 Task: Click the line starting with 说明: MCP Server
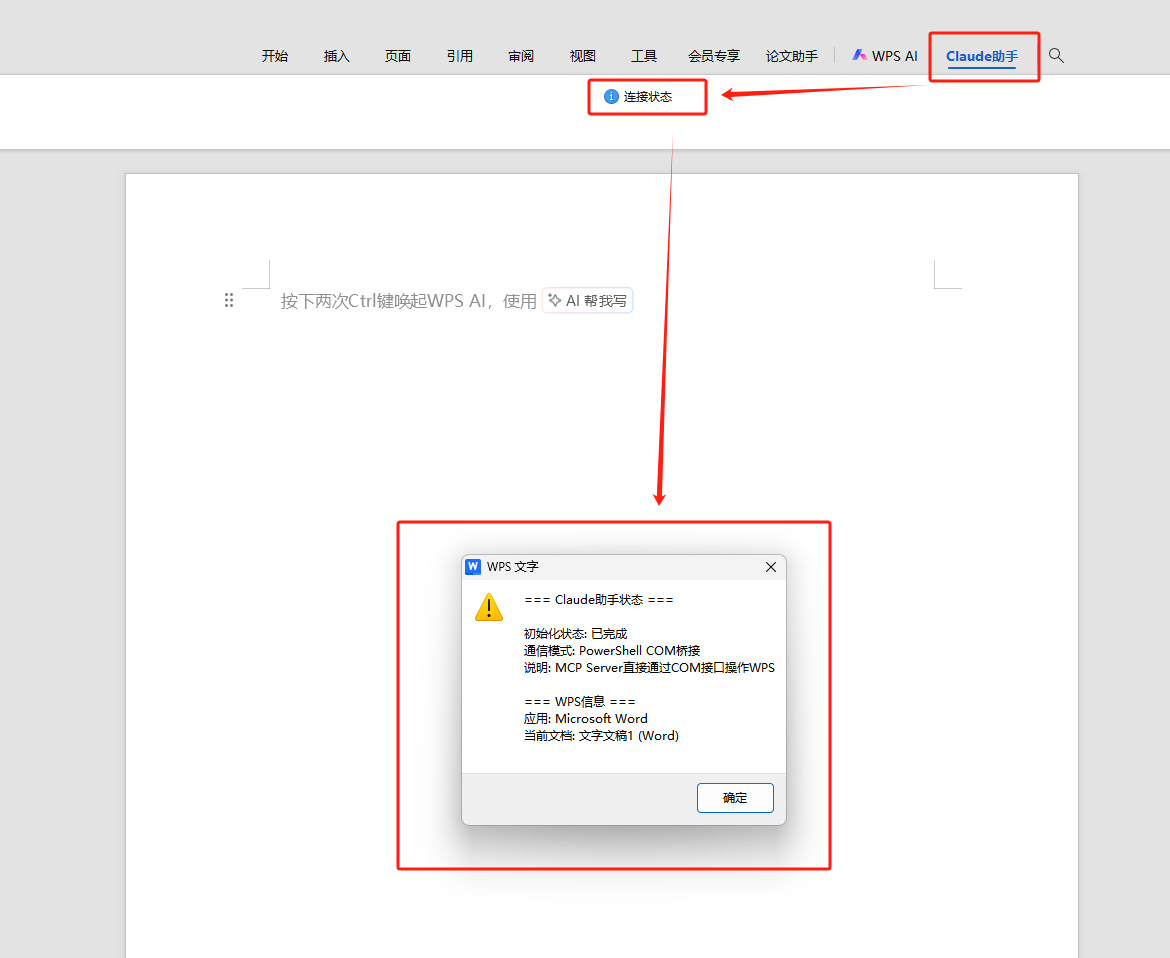pos(649,668)
